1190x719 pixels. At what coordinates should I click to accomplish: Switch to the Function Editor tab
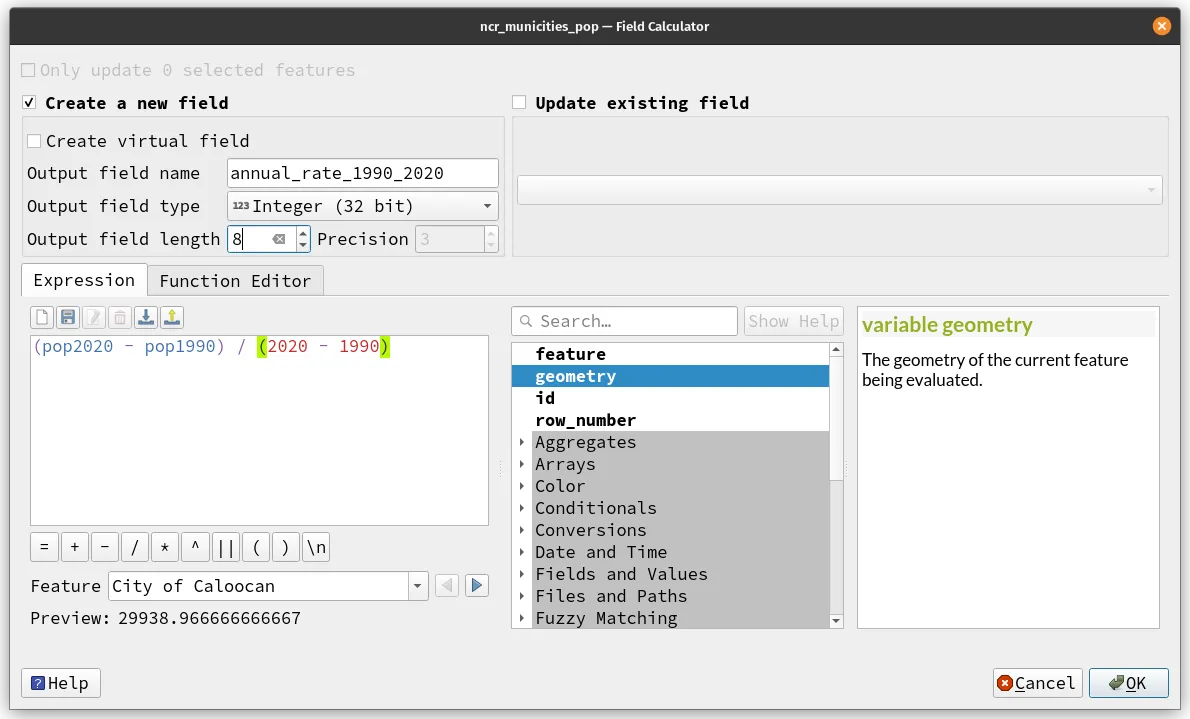(235, 281)
